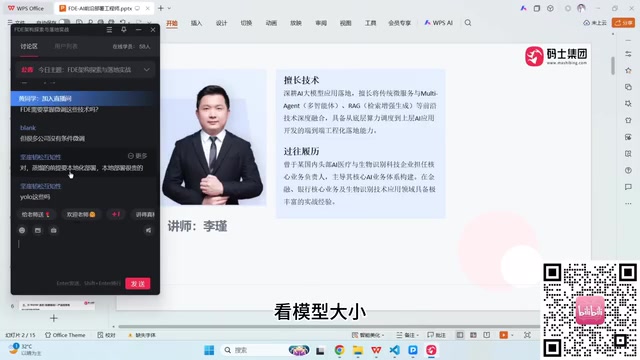This screenshot has width=640, height=360.
Task: Click the yolo这些吗 chat message
Action: (x=35, y=197)
